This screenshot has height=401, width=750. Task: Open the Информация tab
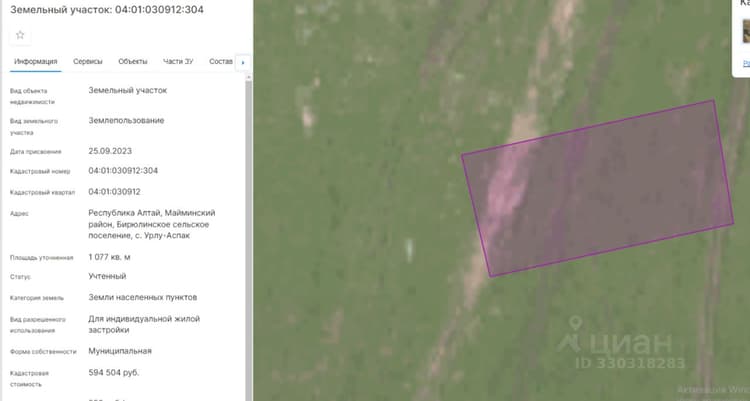tap(35, 62)
